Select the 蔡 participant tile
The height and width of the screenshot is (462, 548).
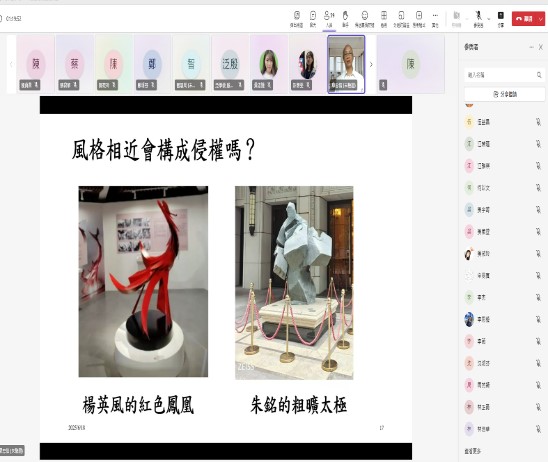74,64
